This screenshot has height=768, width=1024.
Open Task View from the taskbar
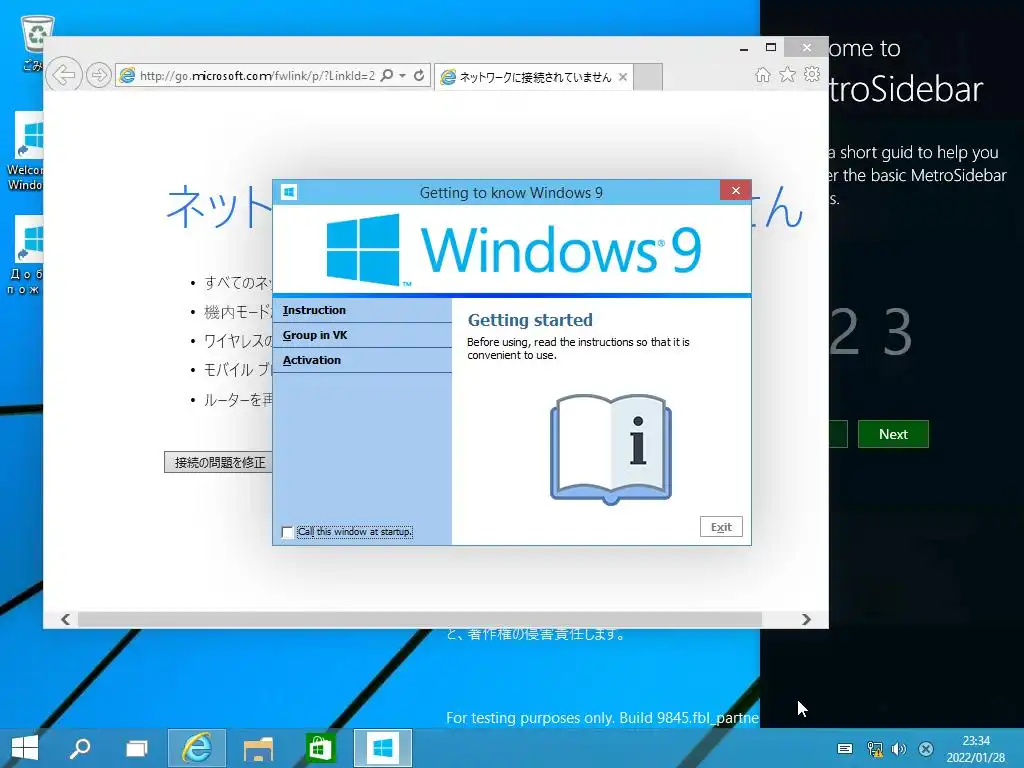coord(136,748)
